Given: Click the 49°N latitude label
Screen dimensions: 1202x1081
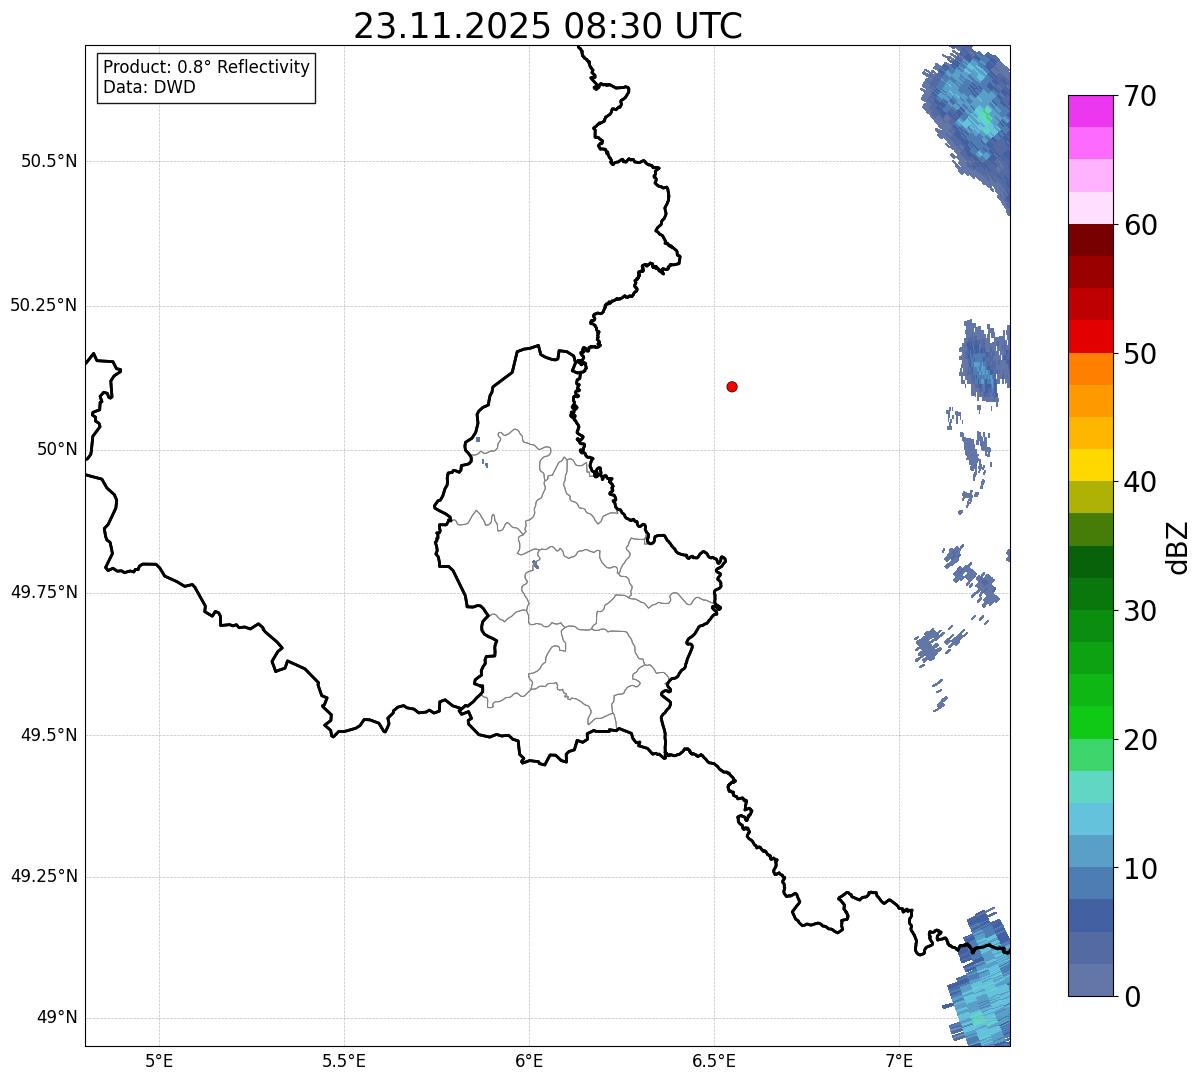Looking at the screenshot, I should click(57, 1017).
